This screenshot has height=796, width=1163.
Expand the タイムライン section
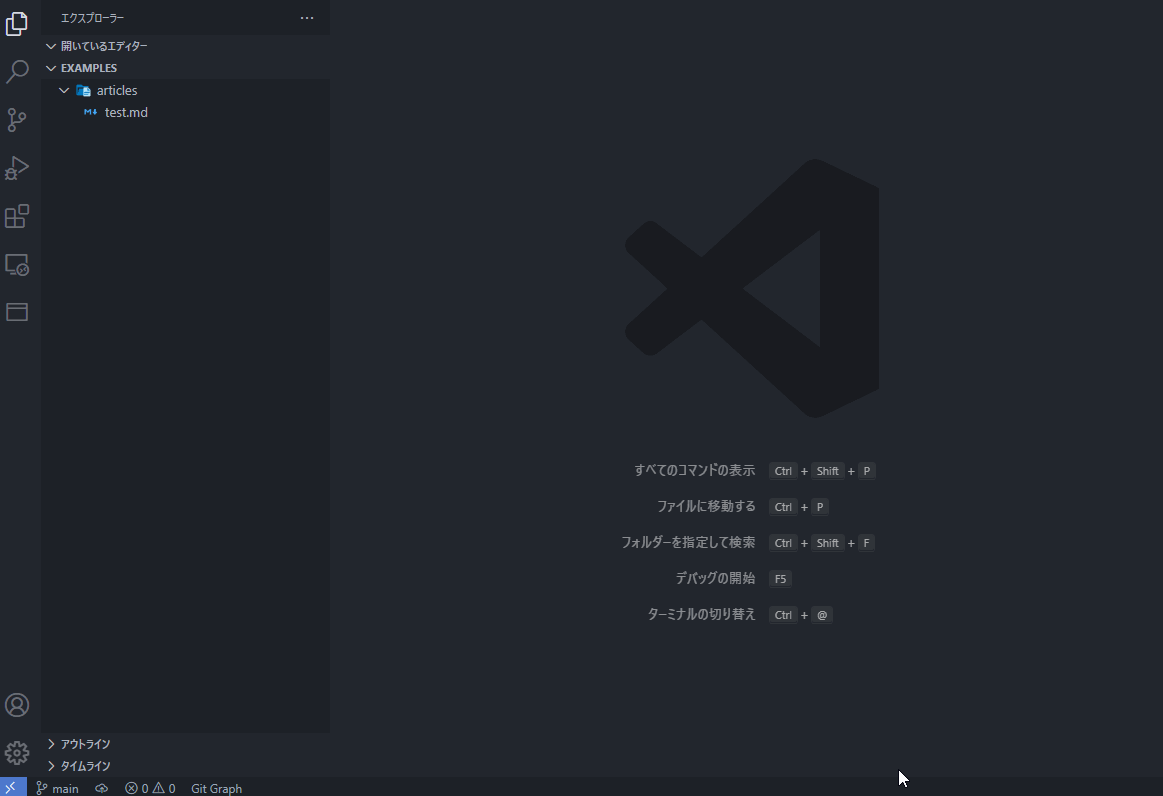point(51,766)
